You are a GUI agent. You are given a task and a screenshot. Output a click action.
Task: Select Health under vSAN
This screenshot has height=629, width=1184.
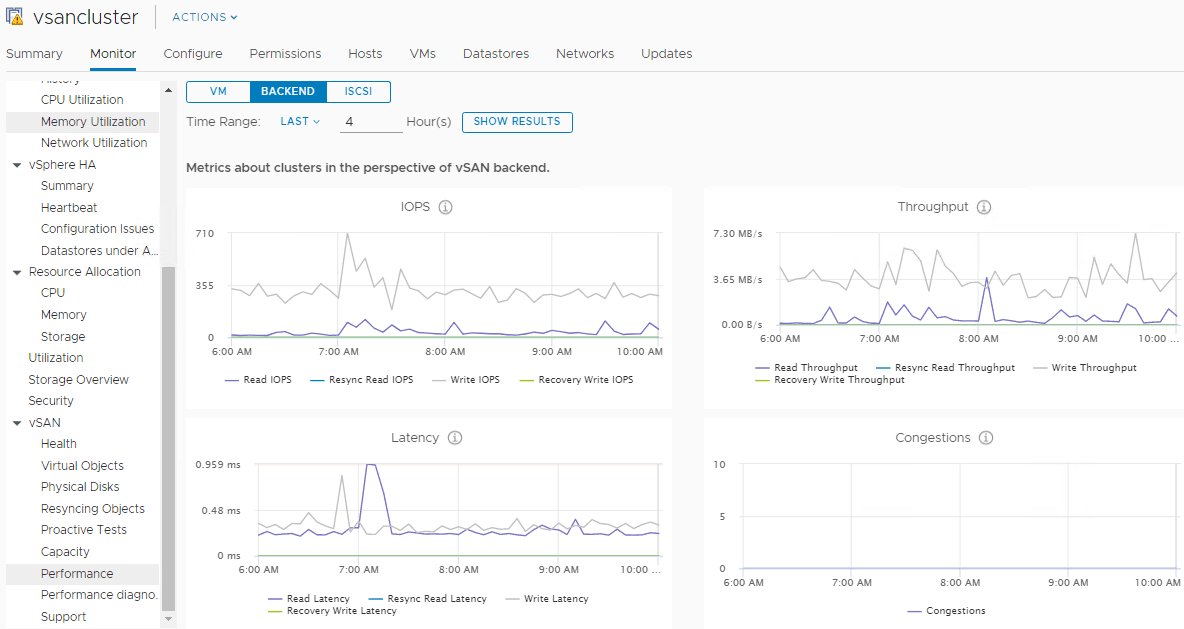pos(58,443)
